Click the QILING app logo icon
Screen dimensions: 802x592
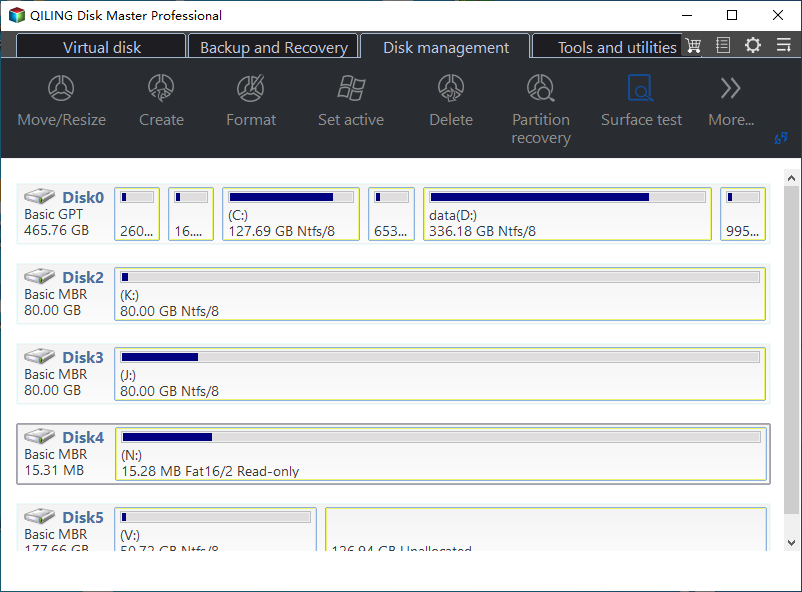pyautogui.click(x=16, y=15)
